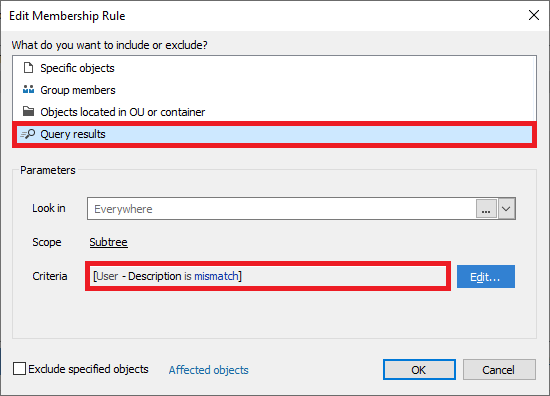This screenshot has height=396, width=550.
Task: Cancel the Edit Membership Rule dialog
Action: pyautogui.click(x=499, y=369)
